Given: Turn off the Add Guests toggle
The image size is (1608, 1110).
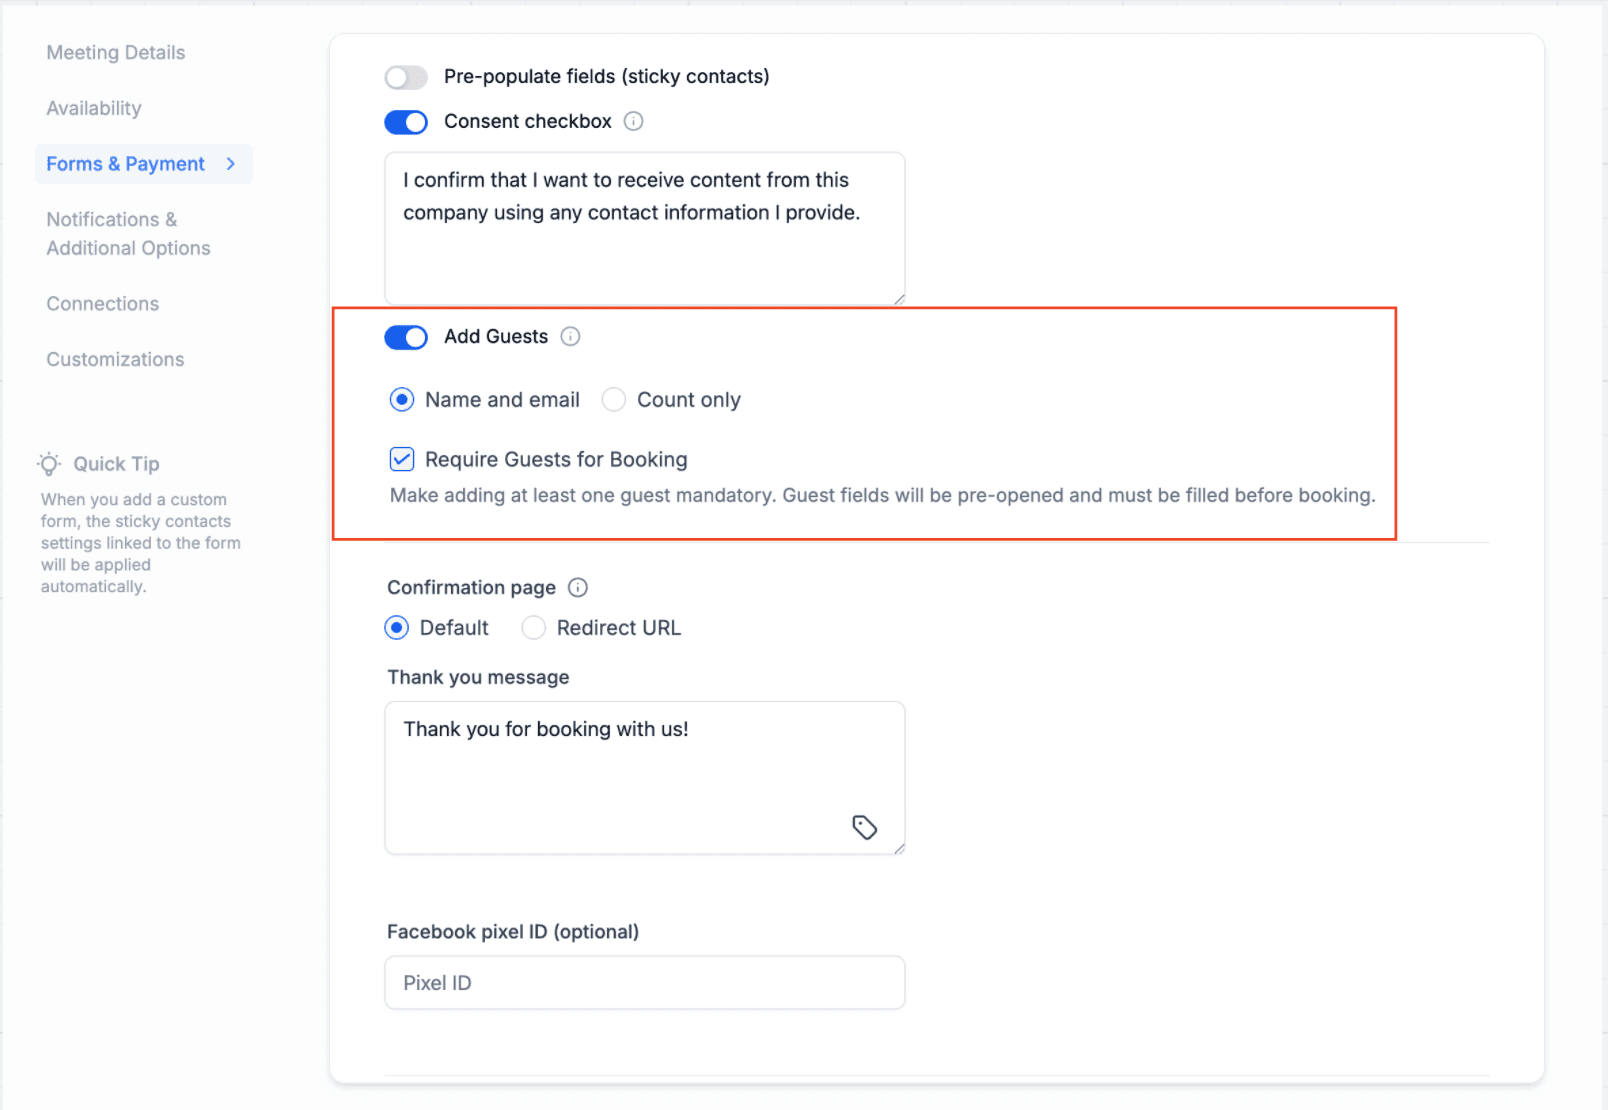Looking at the screenshot, I should pos(406,337).
